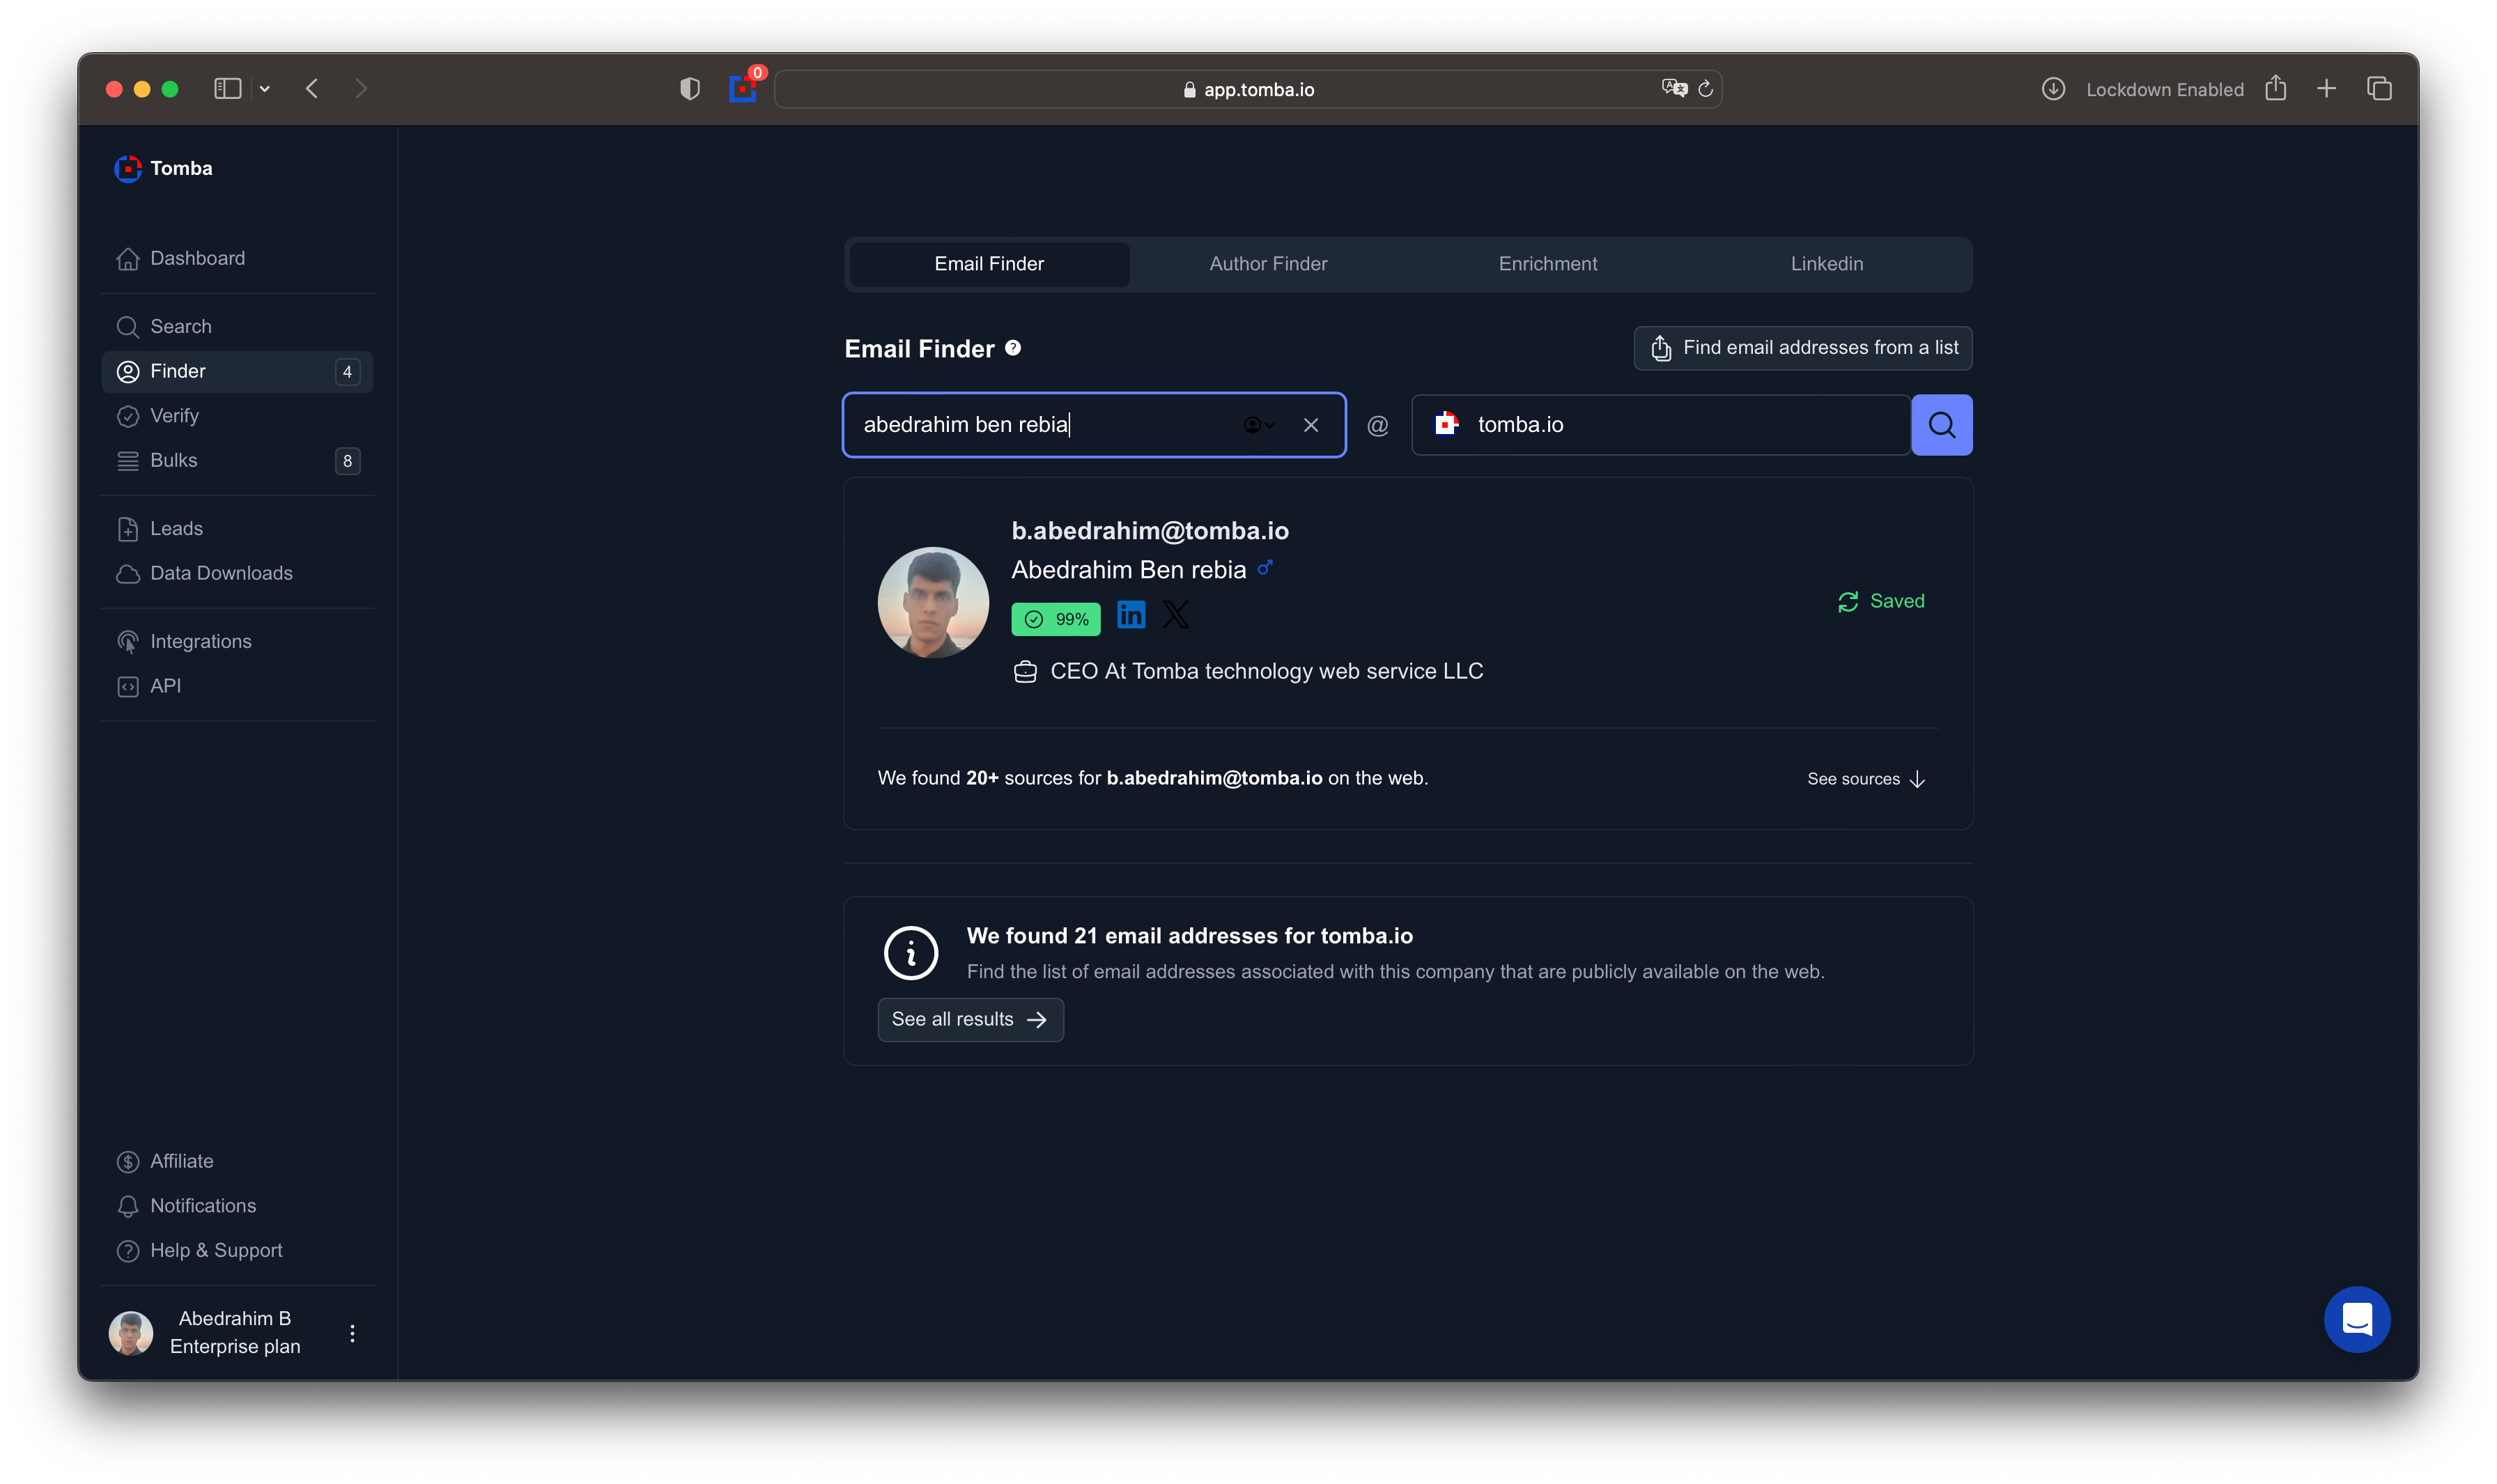
Task: Open a new browser tab with plus
Action: pyautogui.click(x=2326, y=89)
